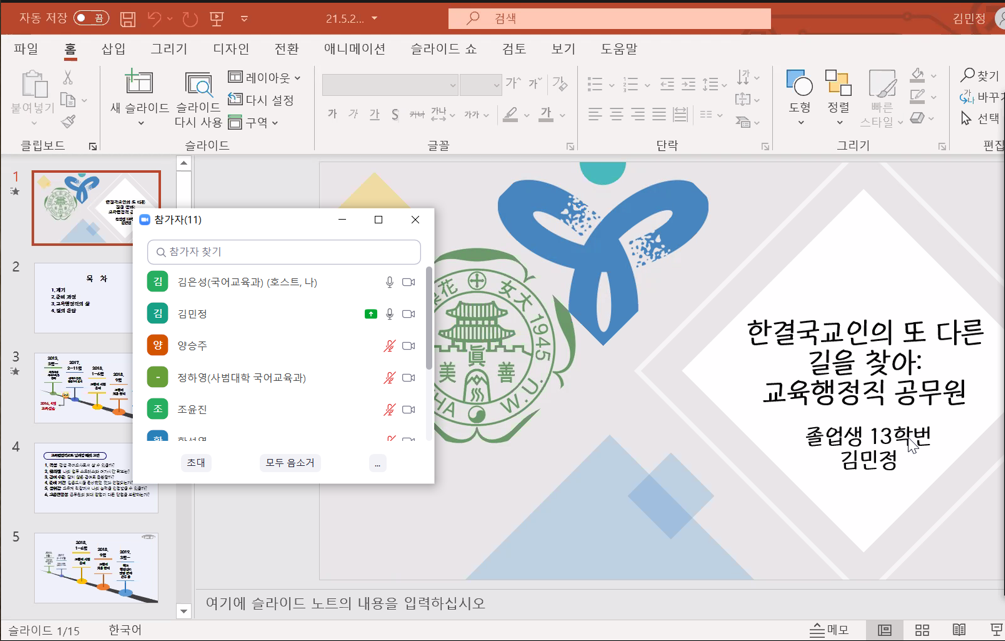The width and height of the screenshot is (1005, 641).
Task: Start slideshow from quick access toolbar icon
Action: pos(217,19)
